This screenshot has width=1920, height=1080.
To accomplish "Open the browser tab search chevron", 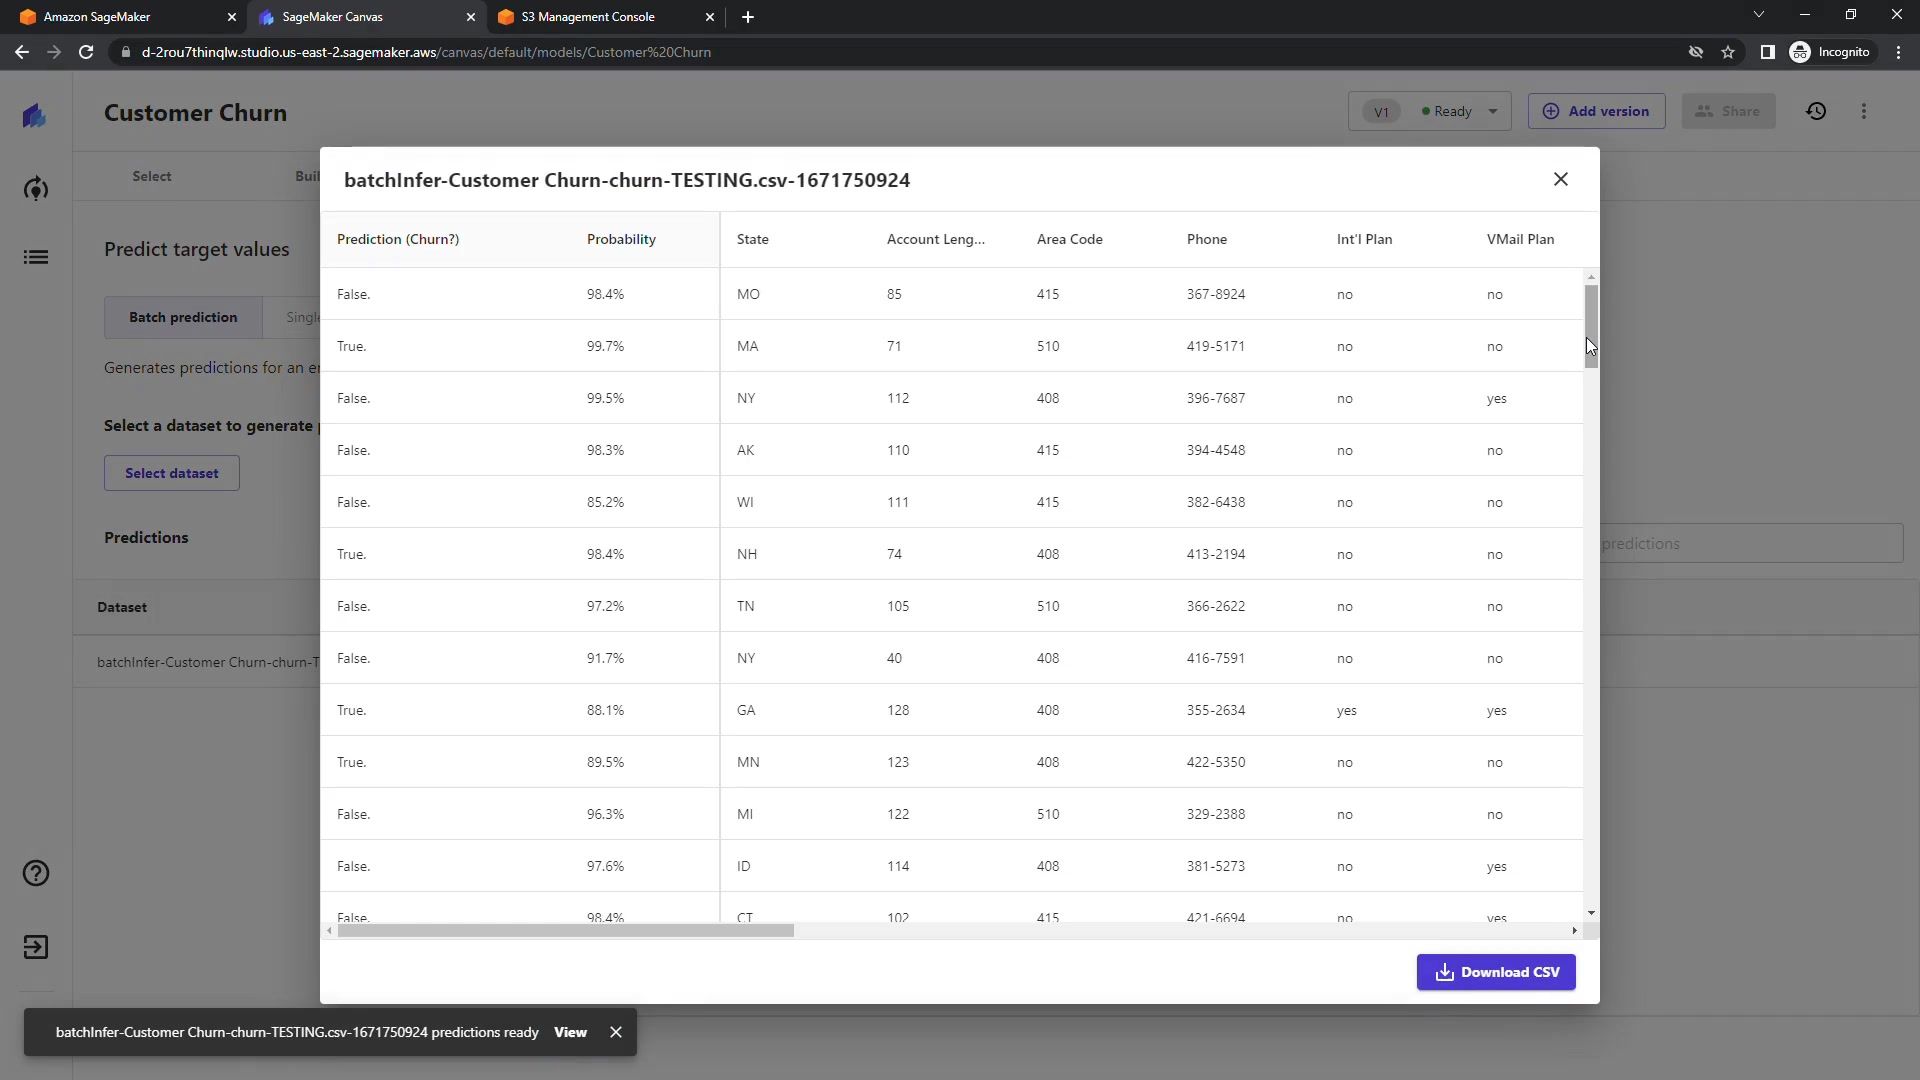I will coord(1759,15).
